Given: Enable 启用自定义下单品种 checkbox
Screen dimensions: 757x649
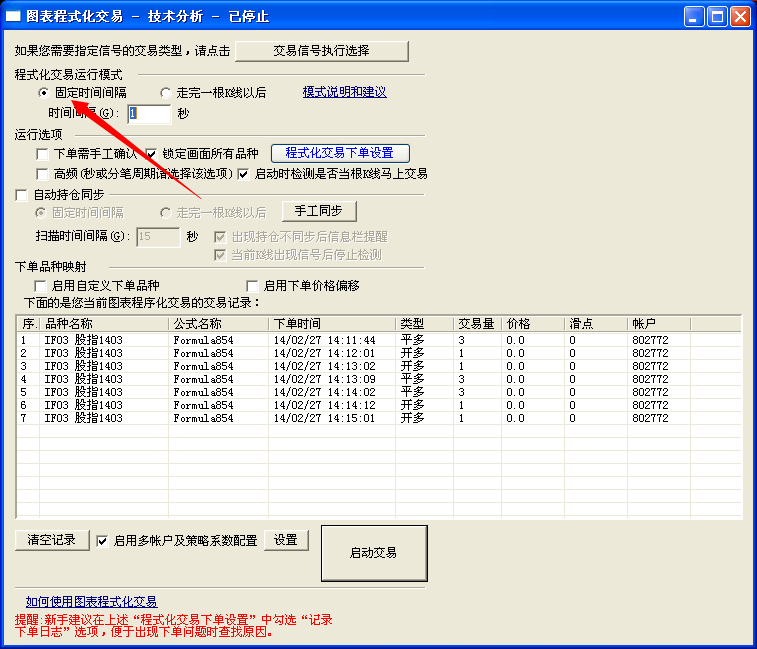Looking at the screenshot, I should tap(40, 286).
